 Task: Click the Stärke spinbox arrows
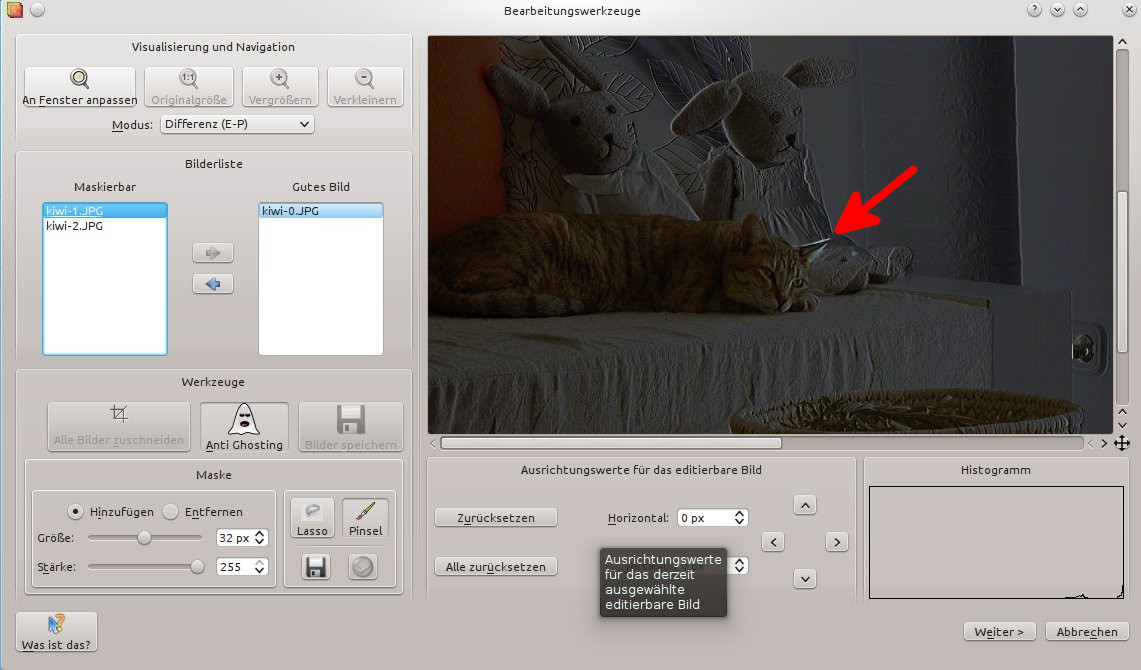[260, 567]
